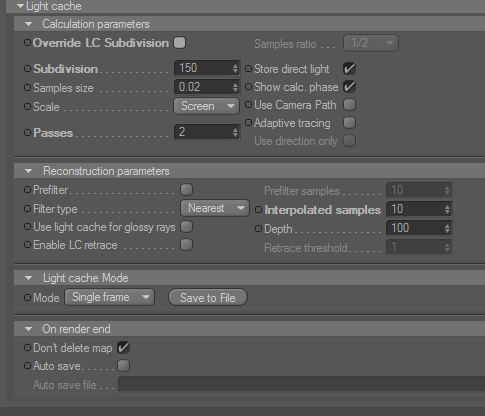Image resolution: width=485 pixels, height=416 pixels.
Task: Click animation dot beside Samples size
Action: pyautogui.click(x=27, y=88)
